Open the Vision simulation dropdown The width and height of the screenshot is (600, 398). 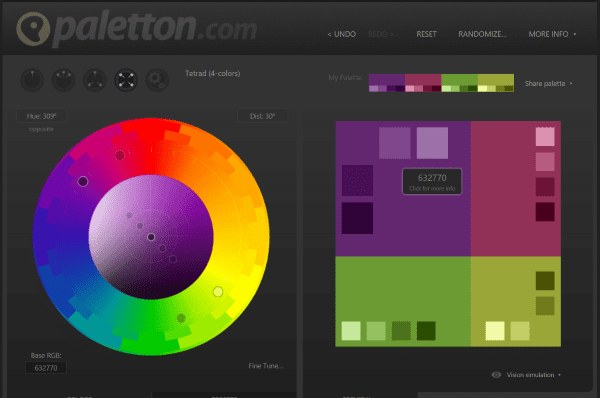coord(533,375)
